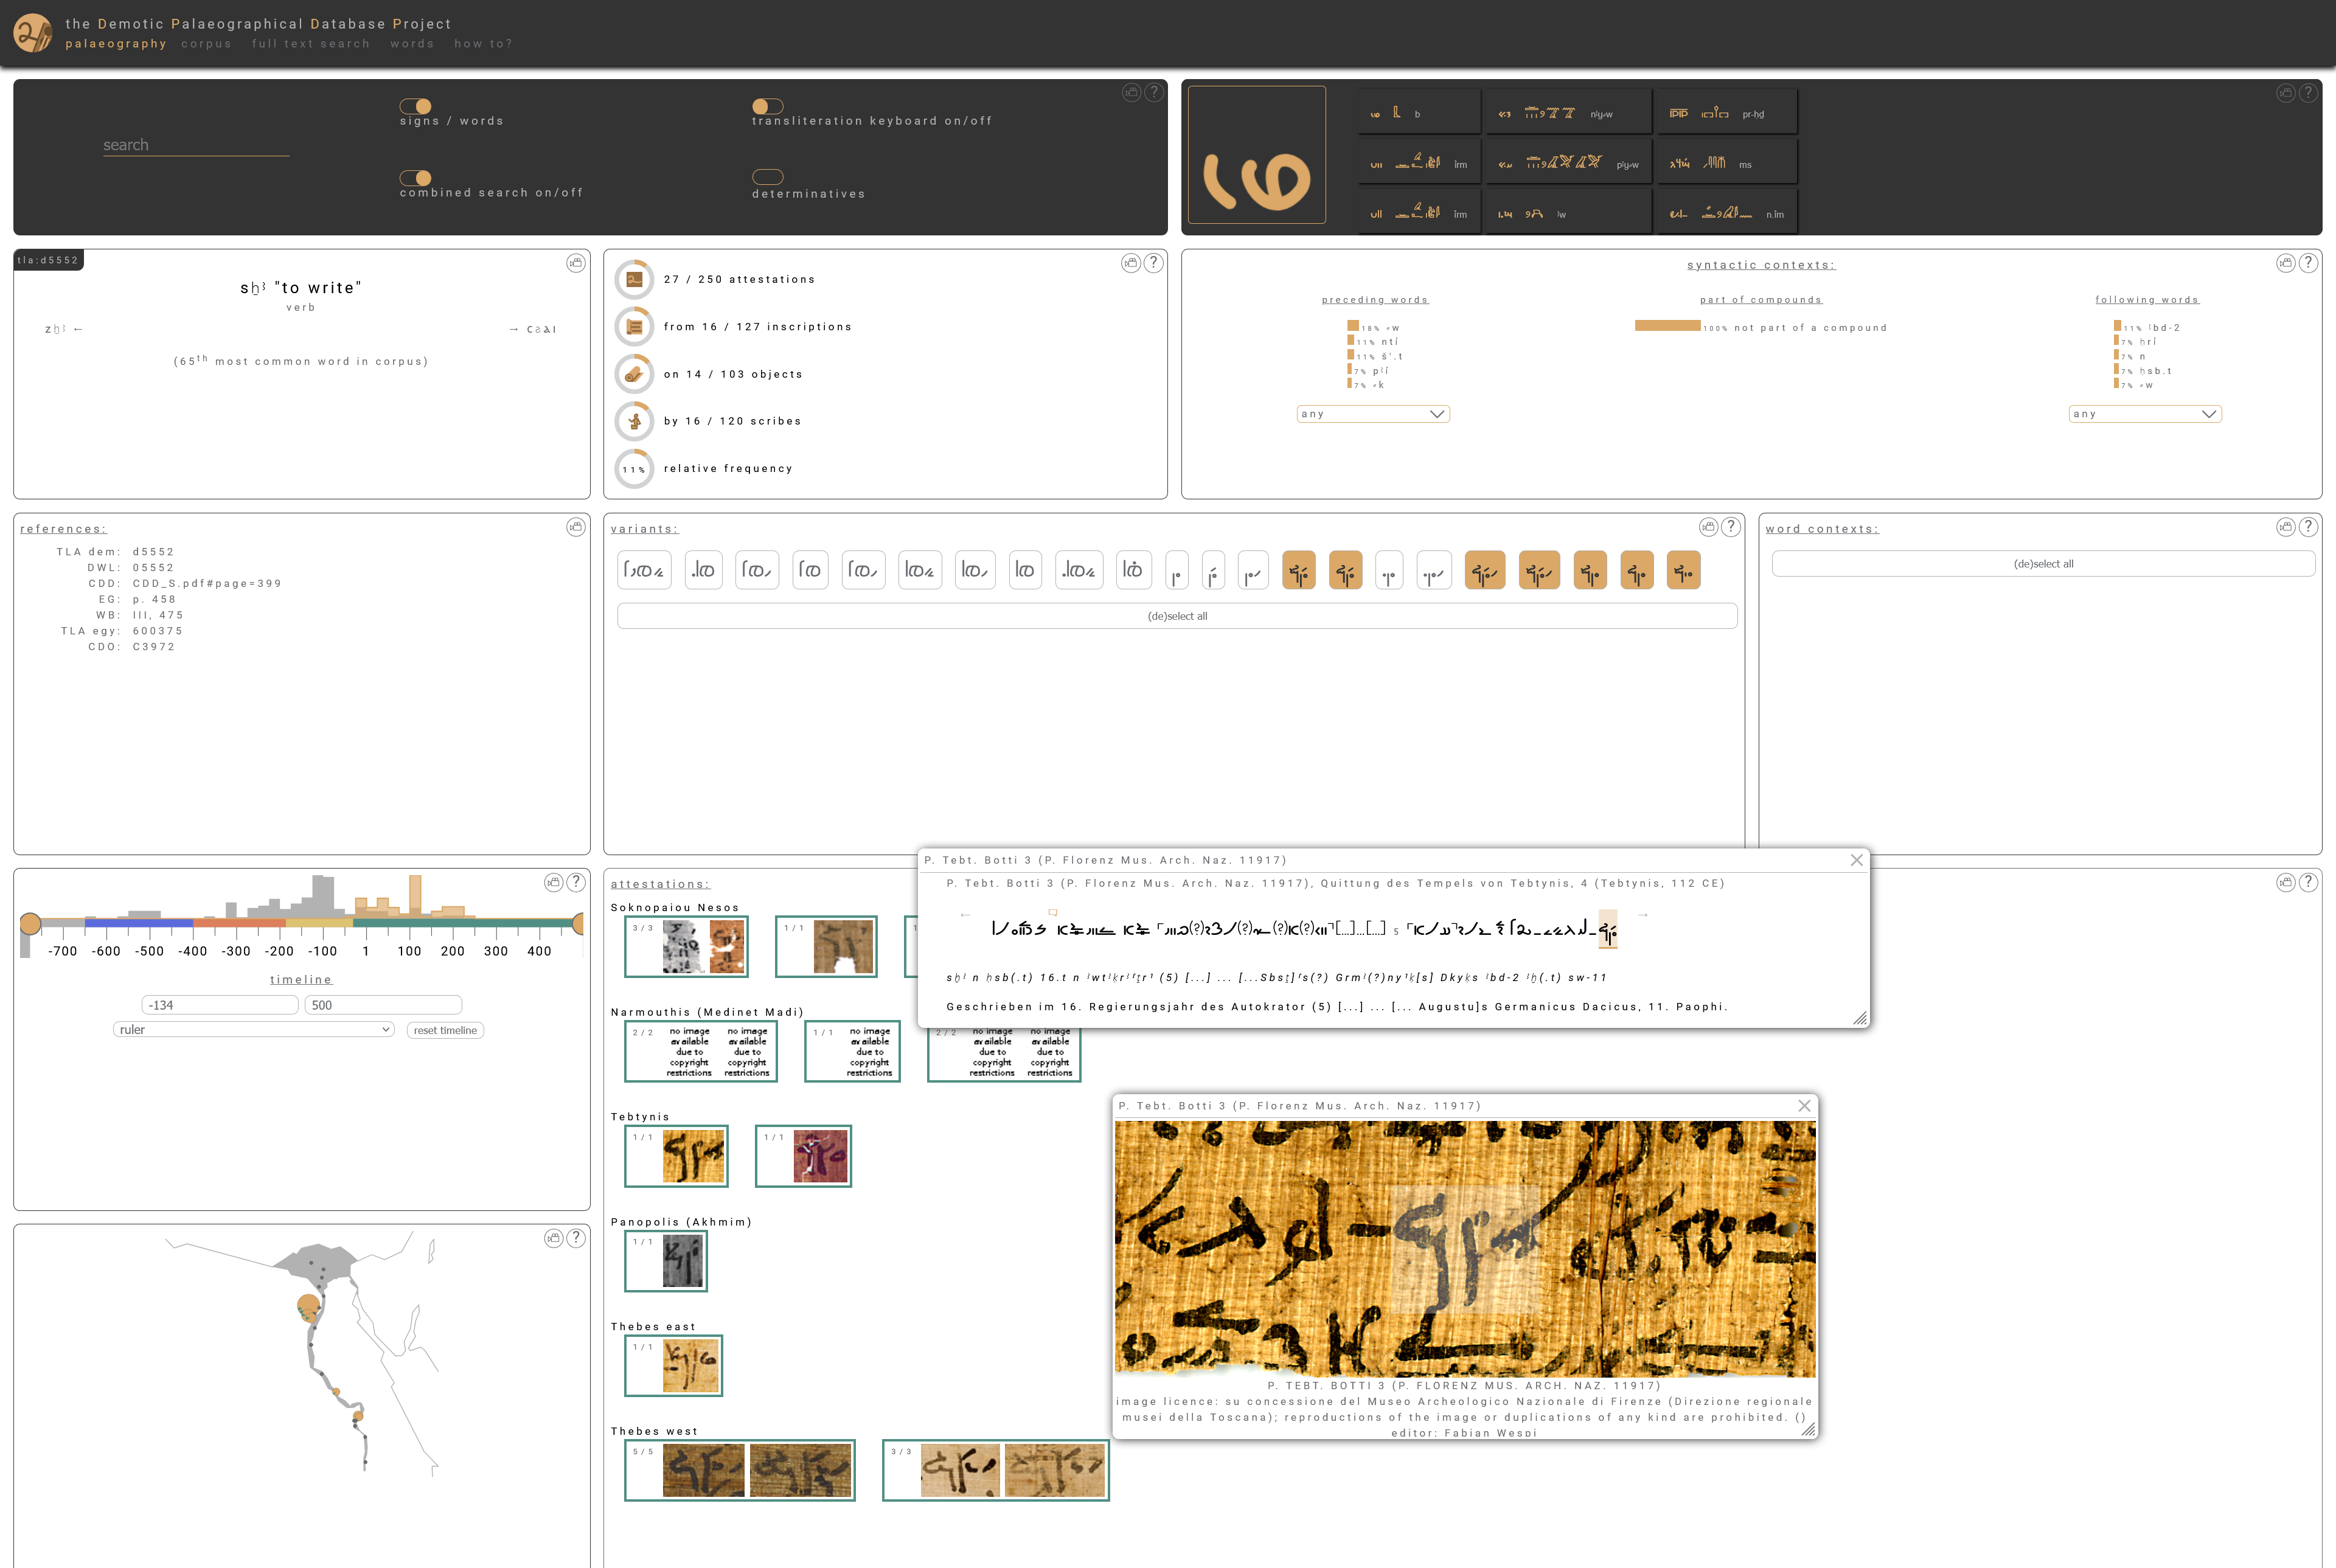Open the 'ruler' dropdown under the timeline
Viewport: 2336px width, 1568px height.
click(x=253, y=1029)
